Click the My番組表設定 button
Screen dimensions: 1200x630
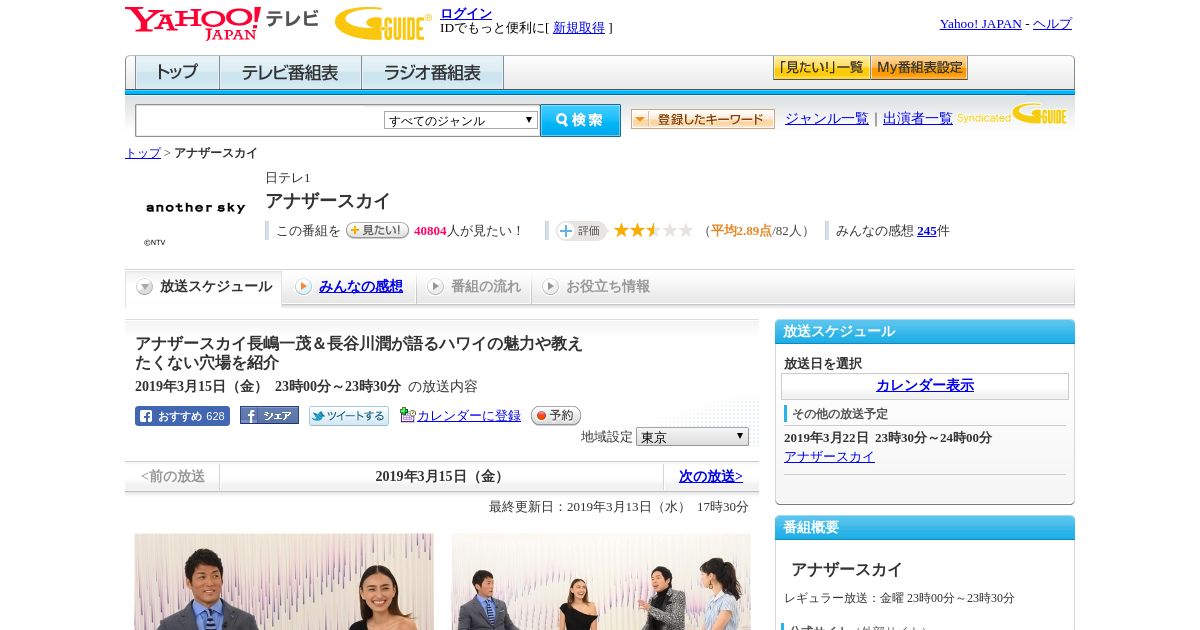click(919, 68)
